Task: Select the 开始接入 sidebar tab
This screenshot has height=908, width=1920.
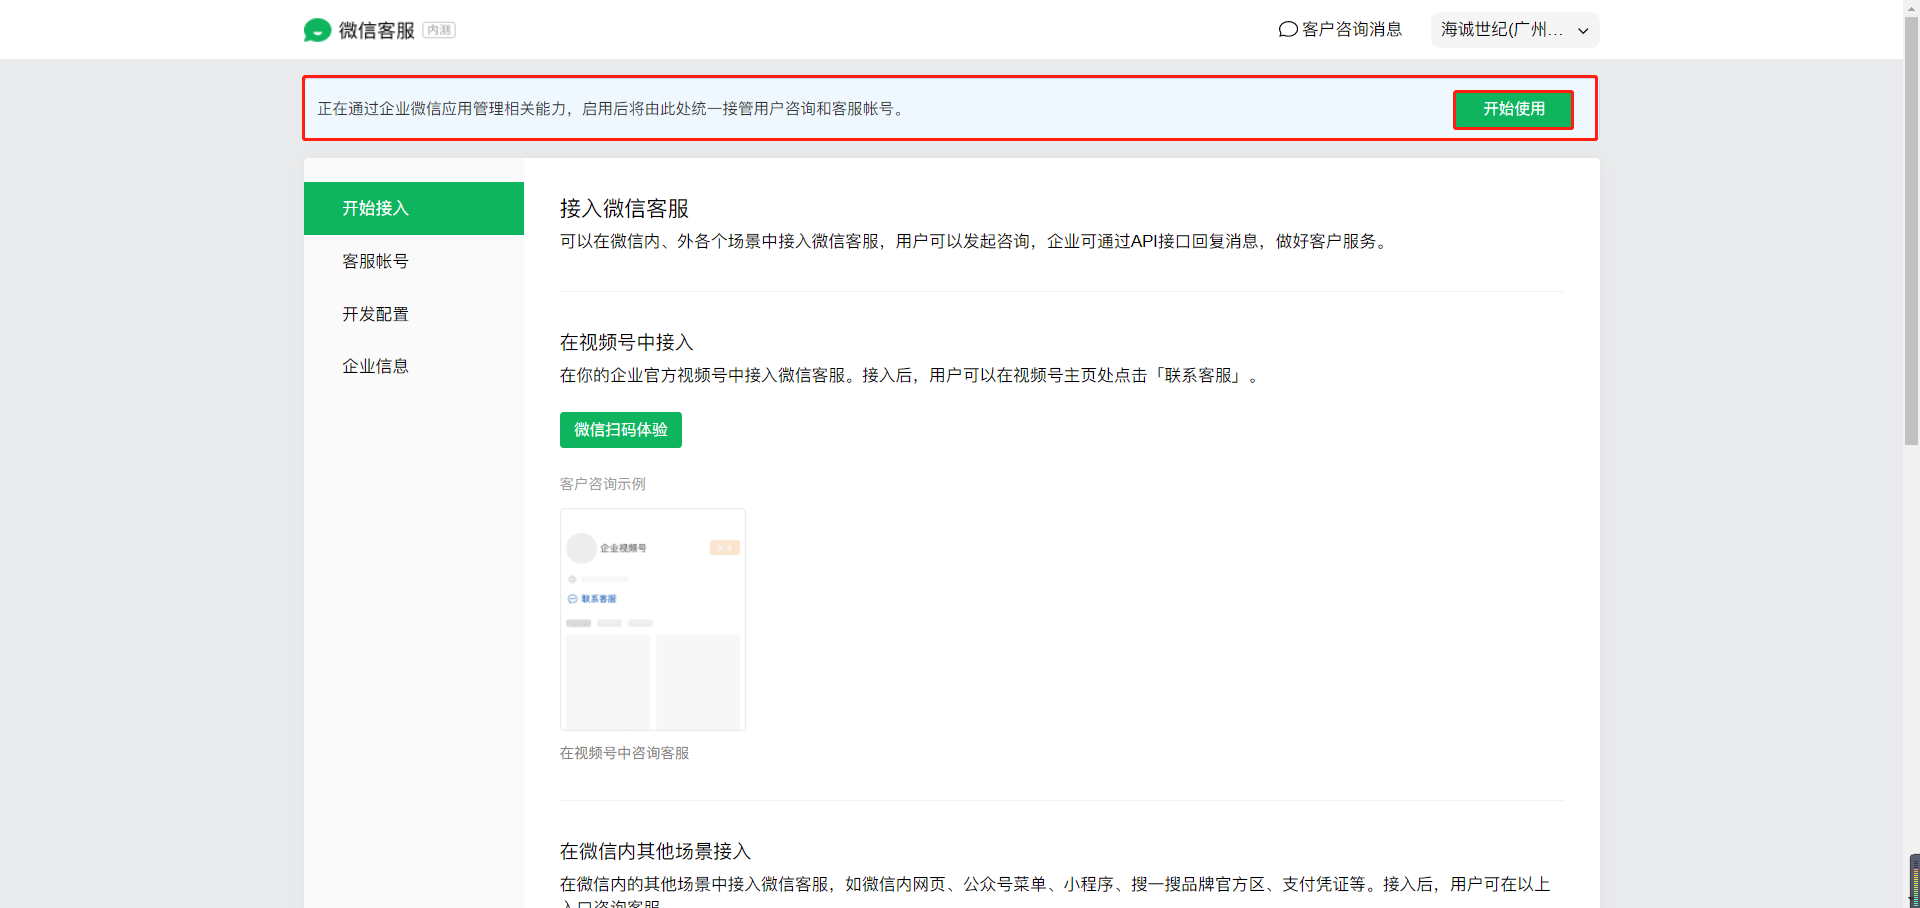Action: [x=414, y=208]
